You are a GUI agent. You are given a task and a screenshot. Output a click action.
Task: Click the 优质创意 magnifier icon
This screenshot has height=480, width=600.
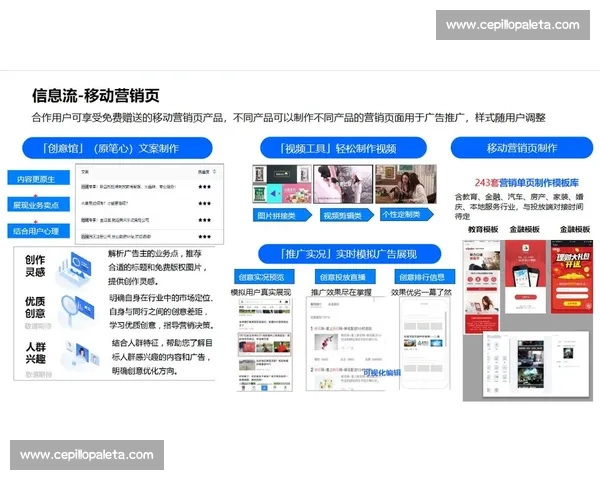coord(76,311)
